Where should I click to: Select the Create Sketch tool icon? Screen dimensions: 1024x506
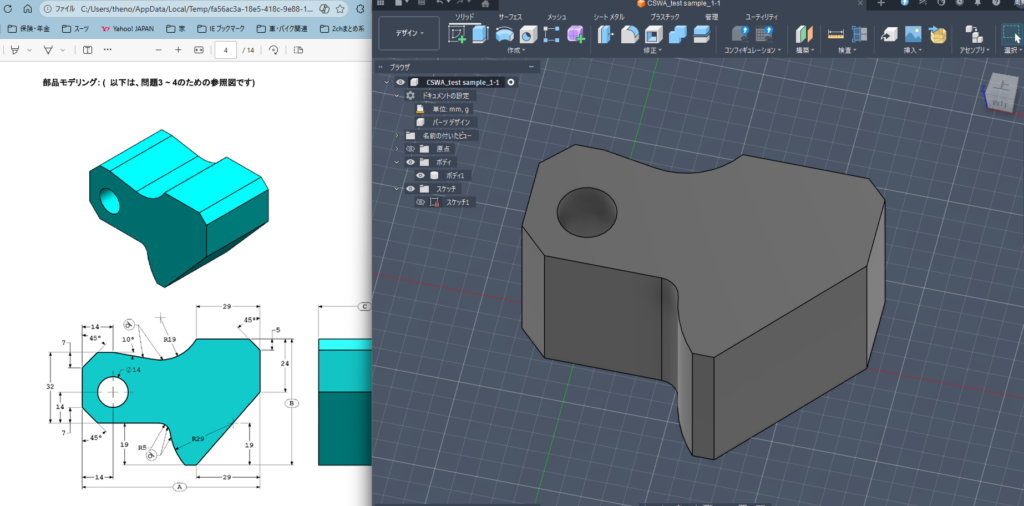coord(457,34)
